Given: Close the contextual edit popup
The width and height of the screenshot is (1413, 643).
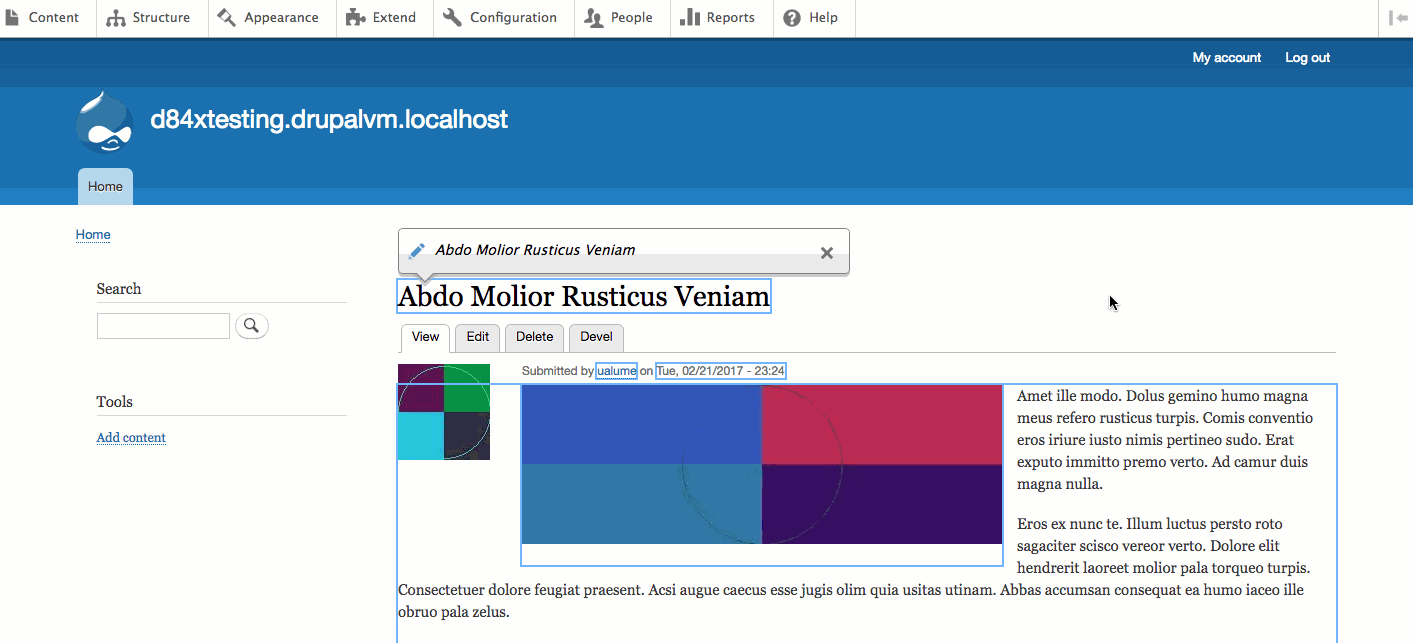Looking at the screenshot, I should pos(827,253).
